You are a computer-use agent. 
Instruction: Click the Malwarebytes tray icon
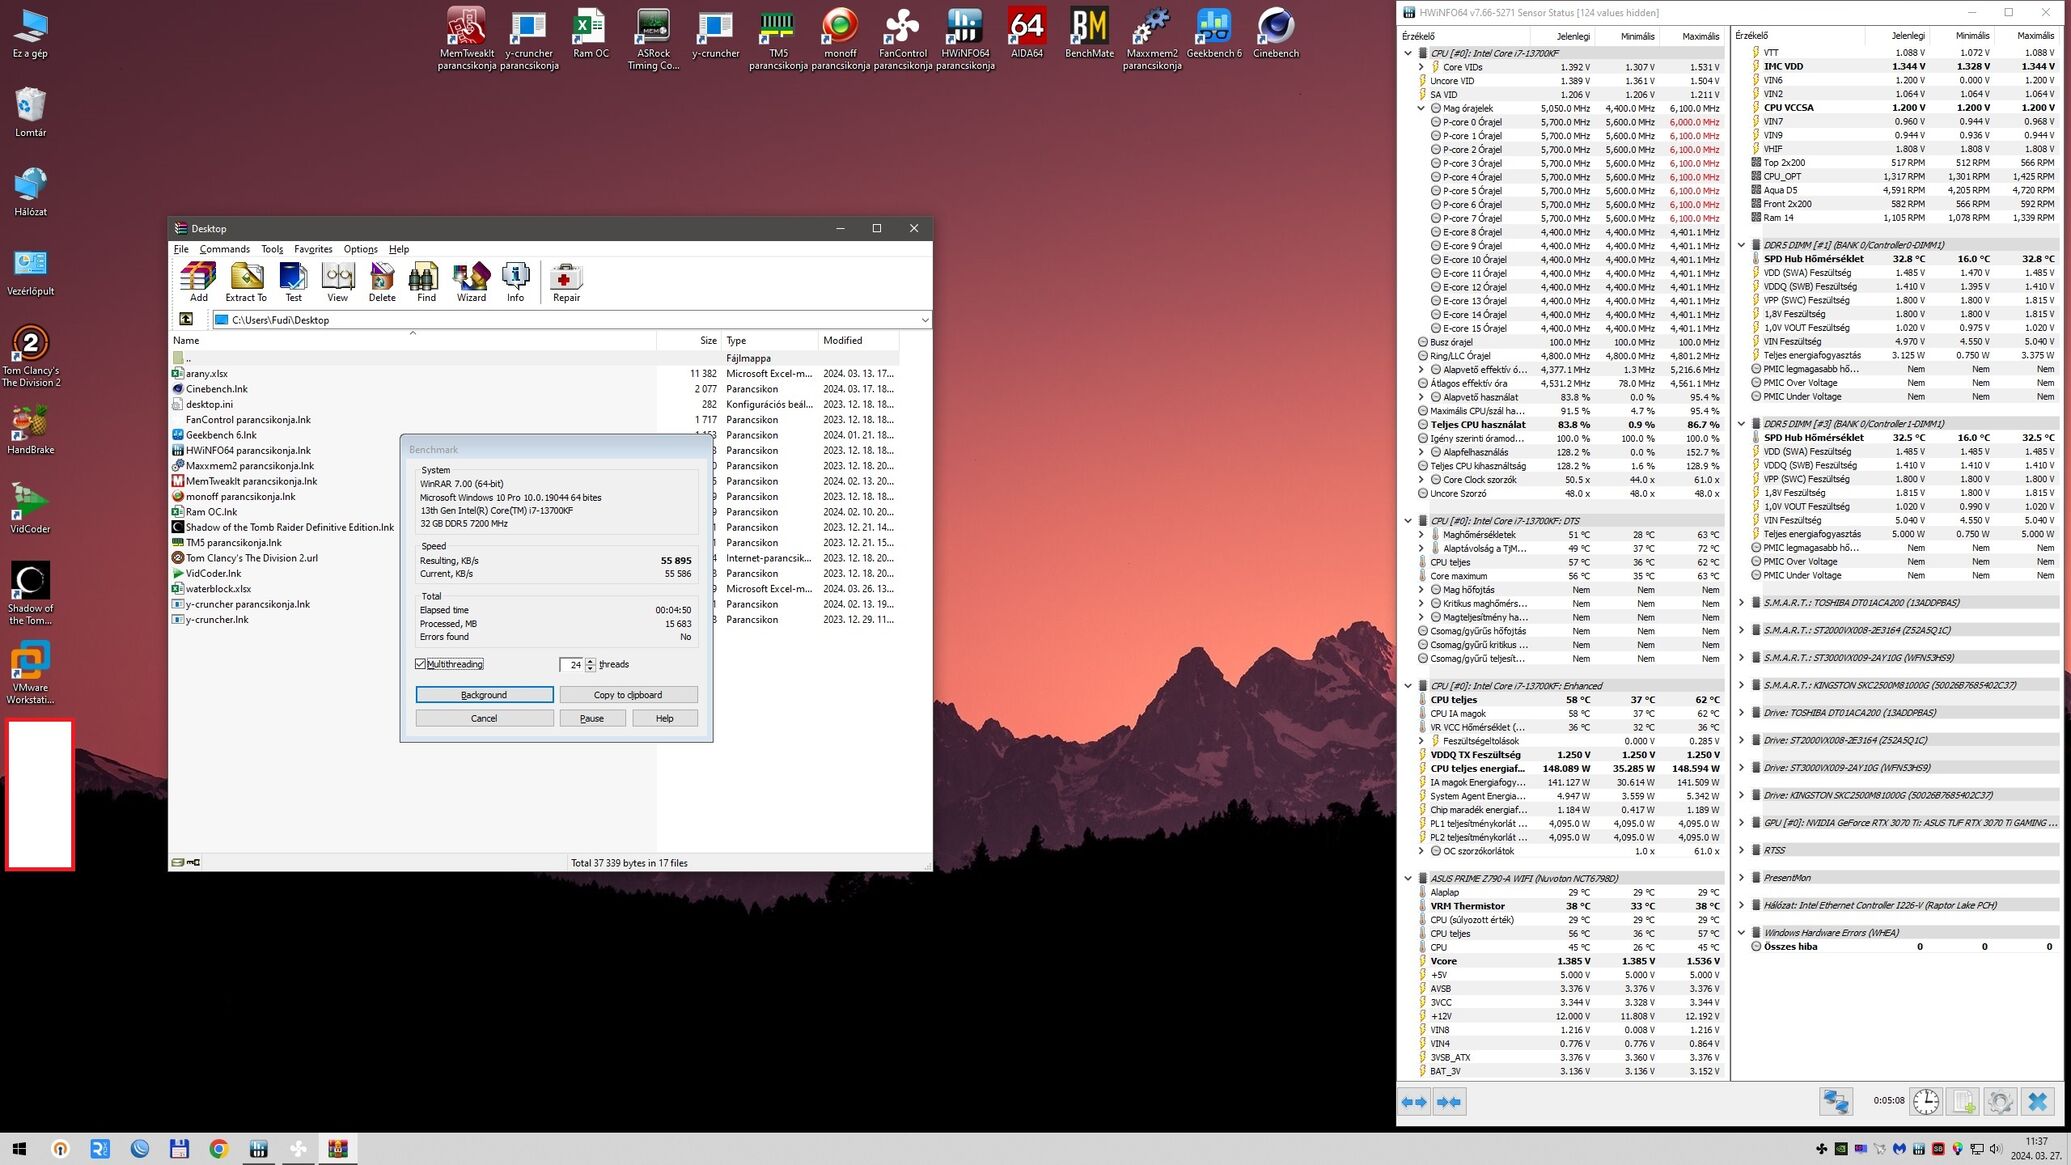[1899, 1149]
